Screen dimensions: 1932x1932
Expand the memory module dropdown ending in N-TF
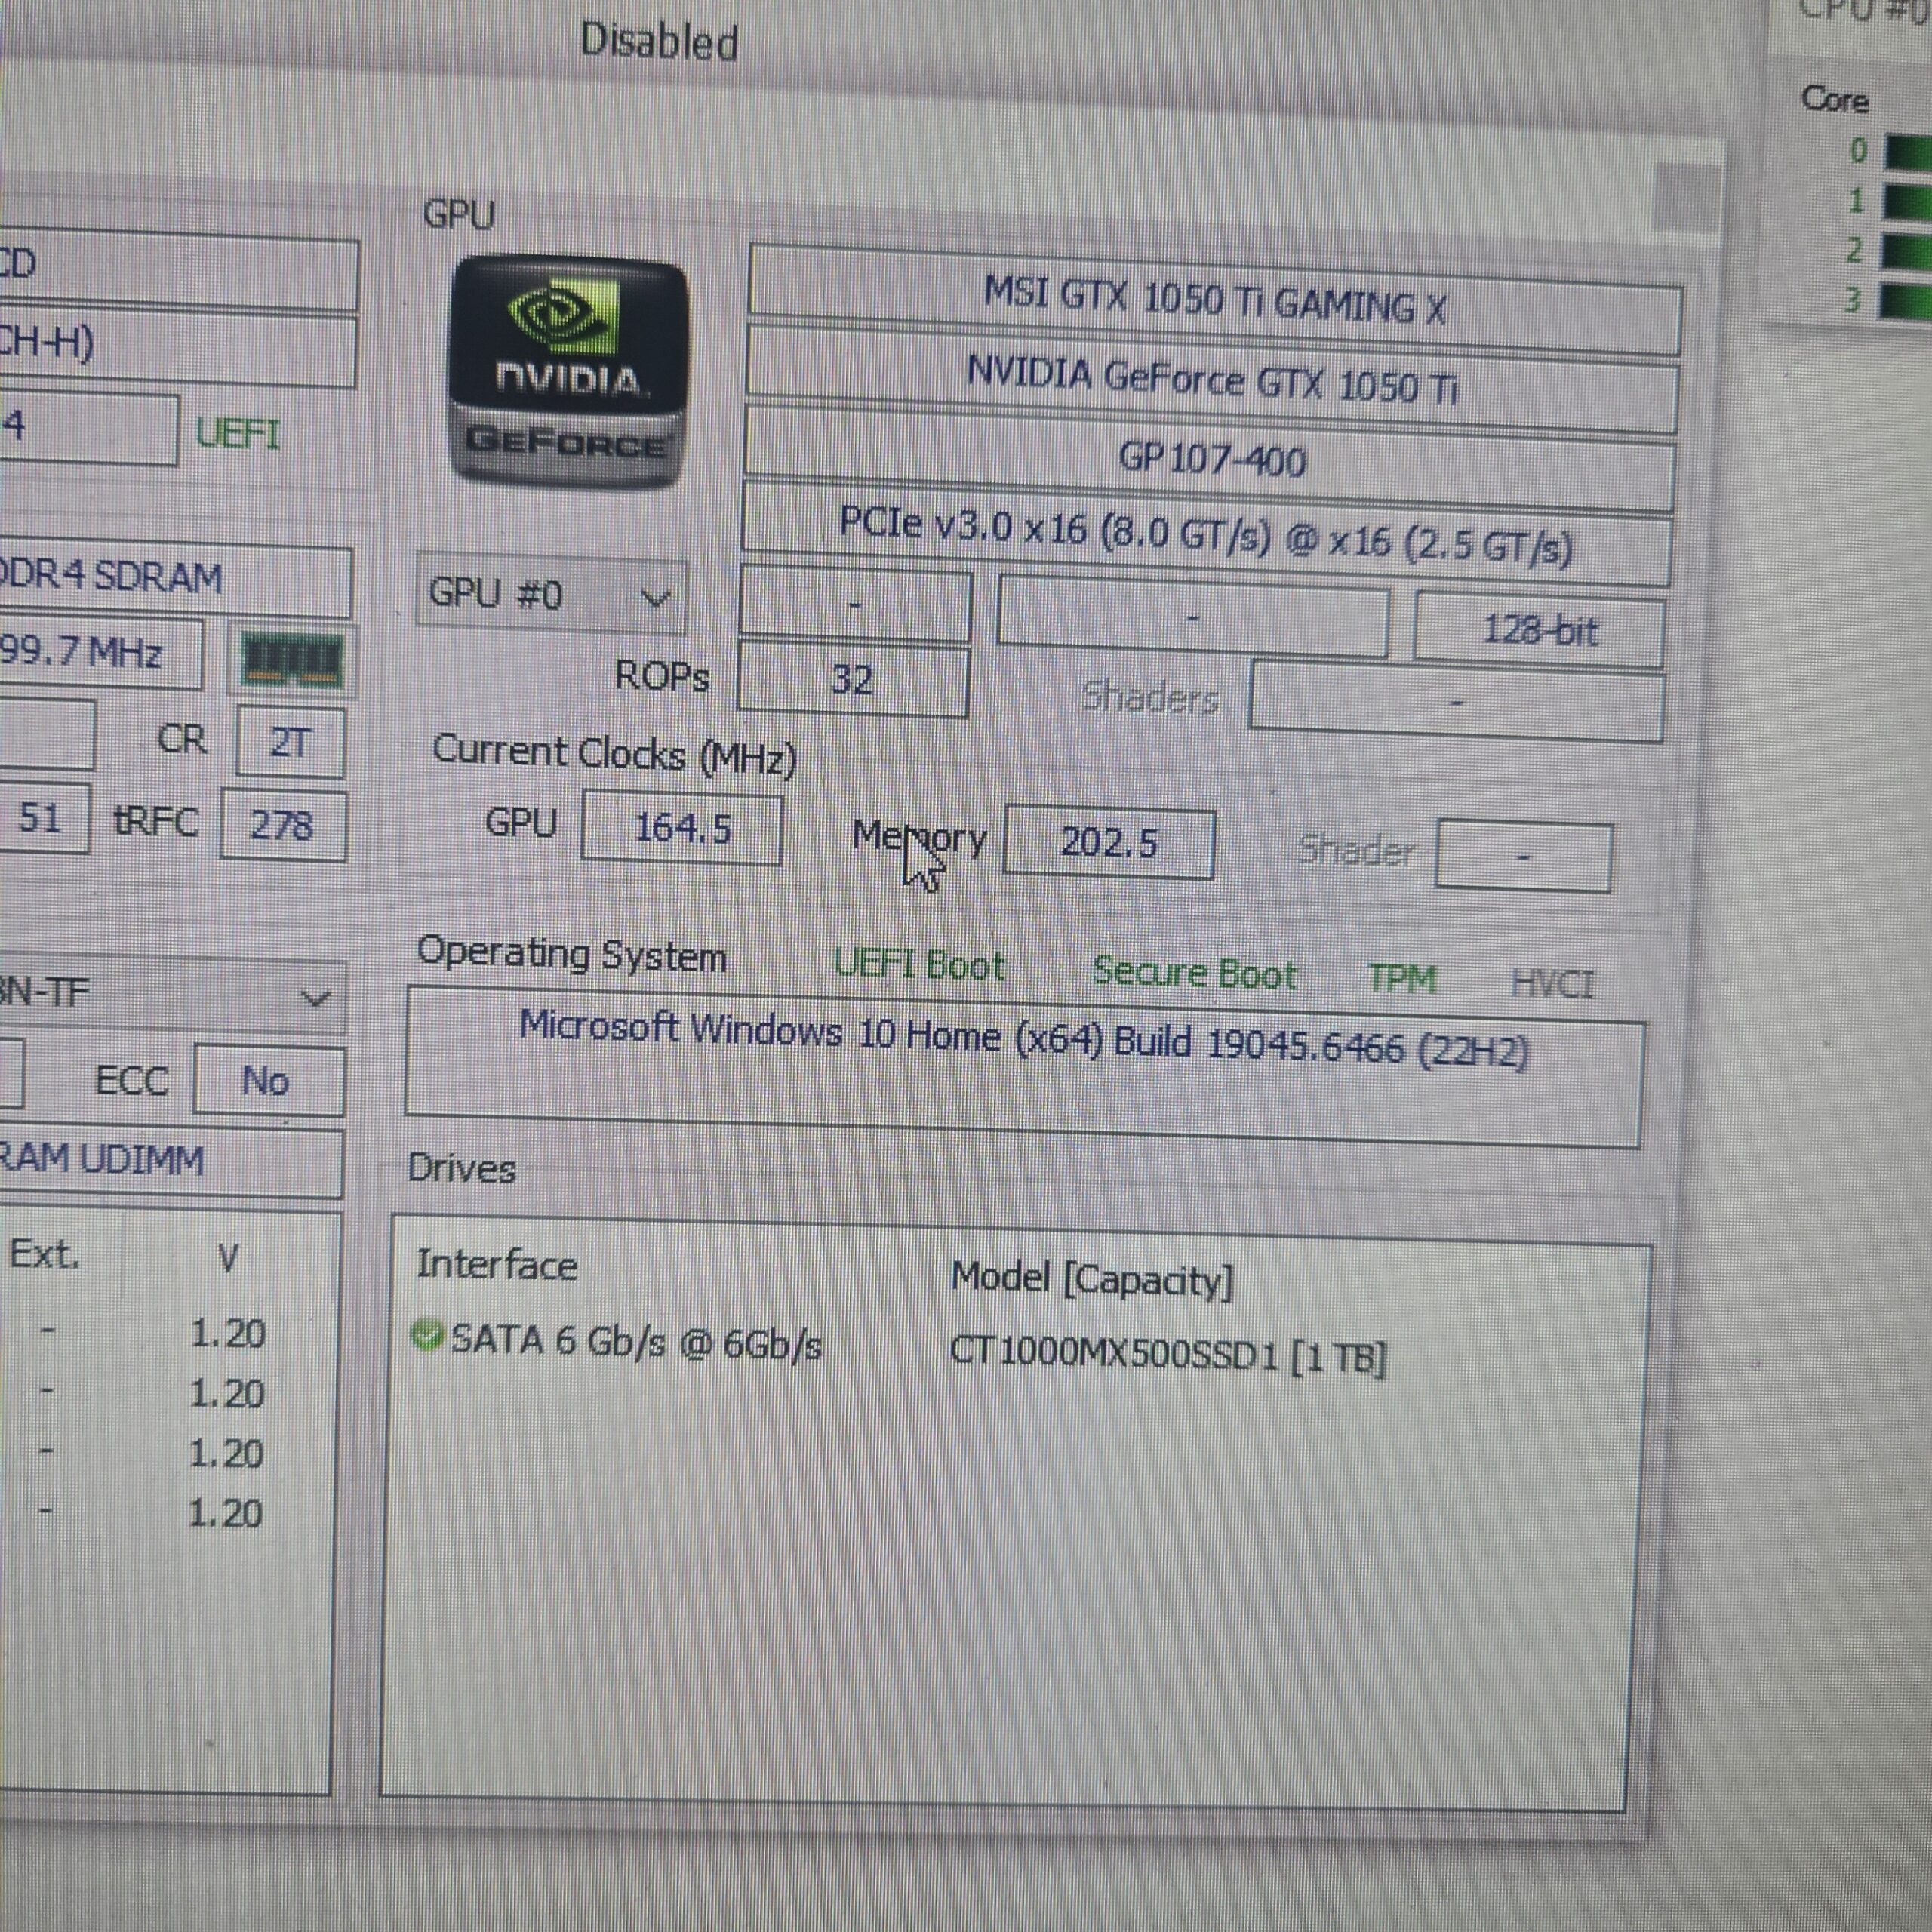[x=172, y=995]
